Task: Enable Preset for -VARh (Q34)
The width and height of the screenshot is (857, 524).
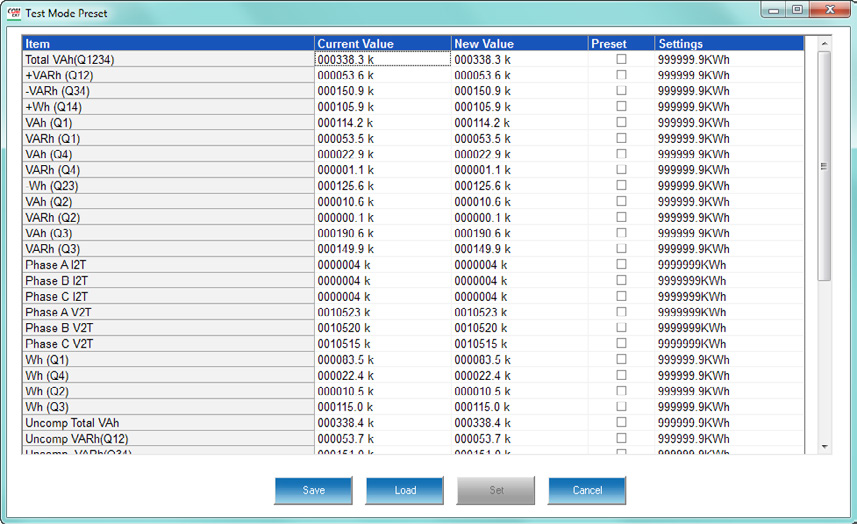Action: click(x=621, y=91)
